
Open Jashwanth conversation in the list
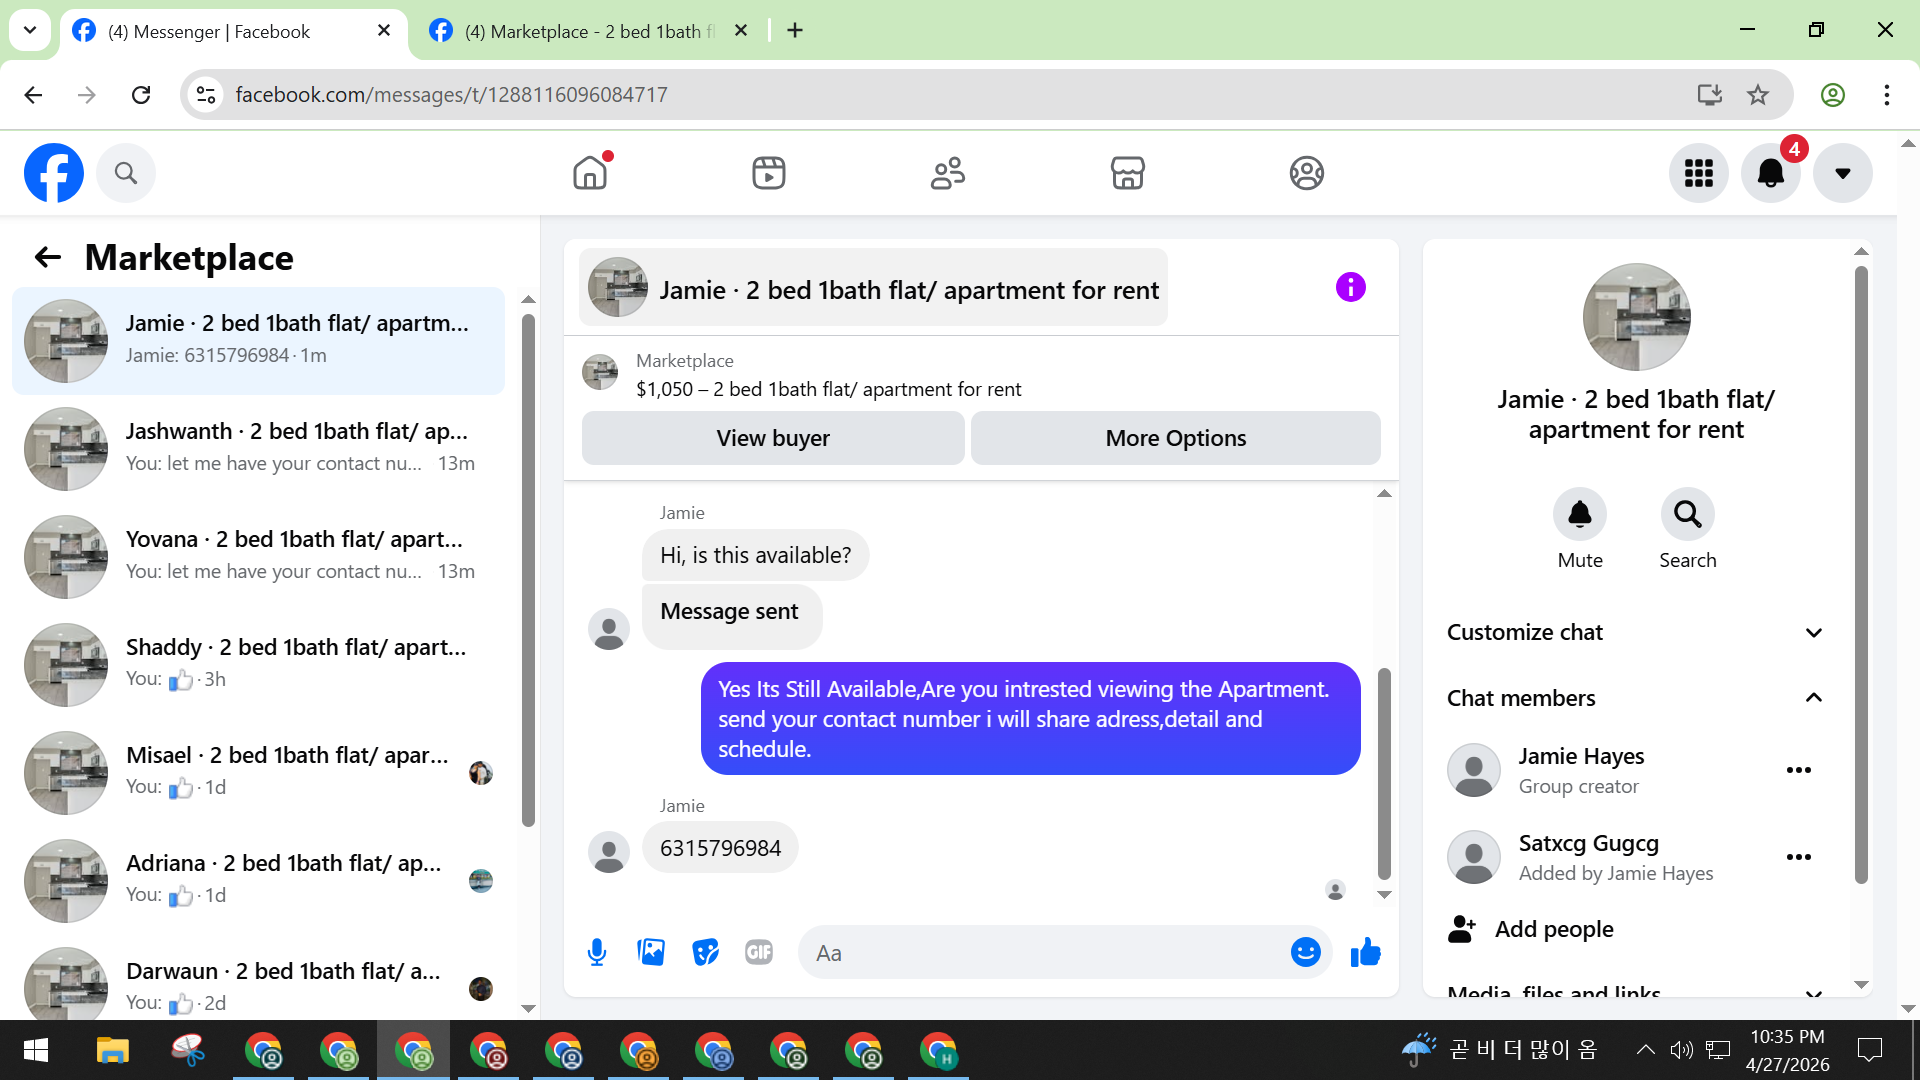258,449
